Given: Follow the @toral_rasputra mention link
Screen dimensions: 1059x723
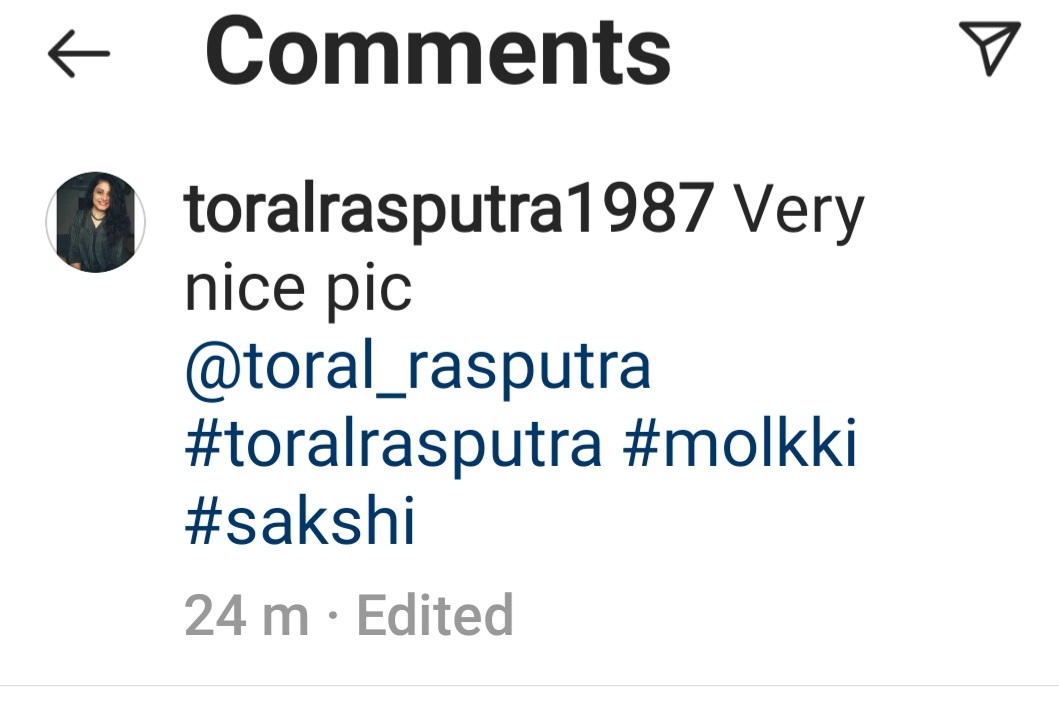Looking at the screenshot, I should [x=418, y=367].
